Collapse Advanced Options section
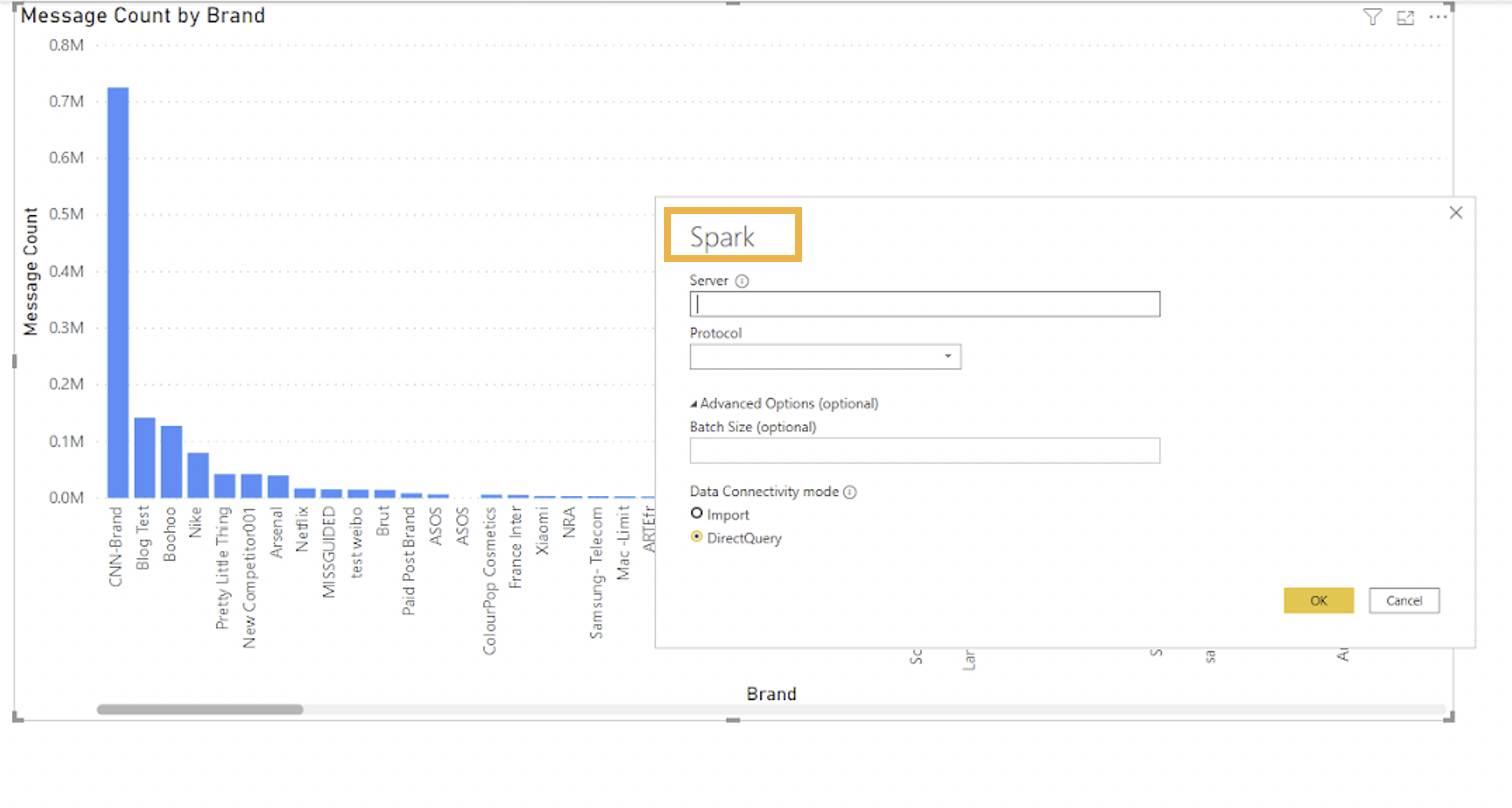The height and width of the screenshot is (808, 1512). coord(784,404)
